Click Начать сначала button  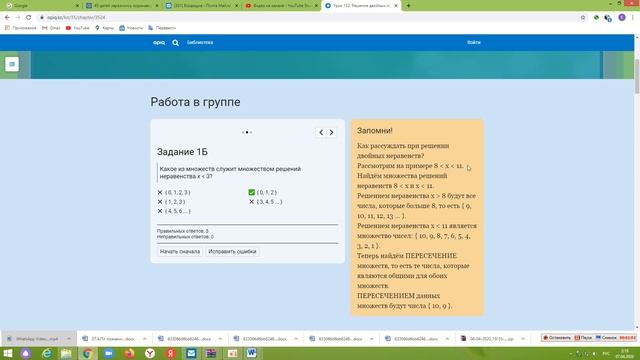[180, 251]
